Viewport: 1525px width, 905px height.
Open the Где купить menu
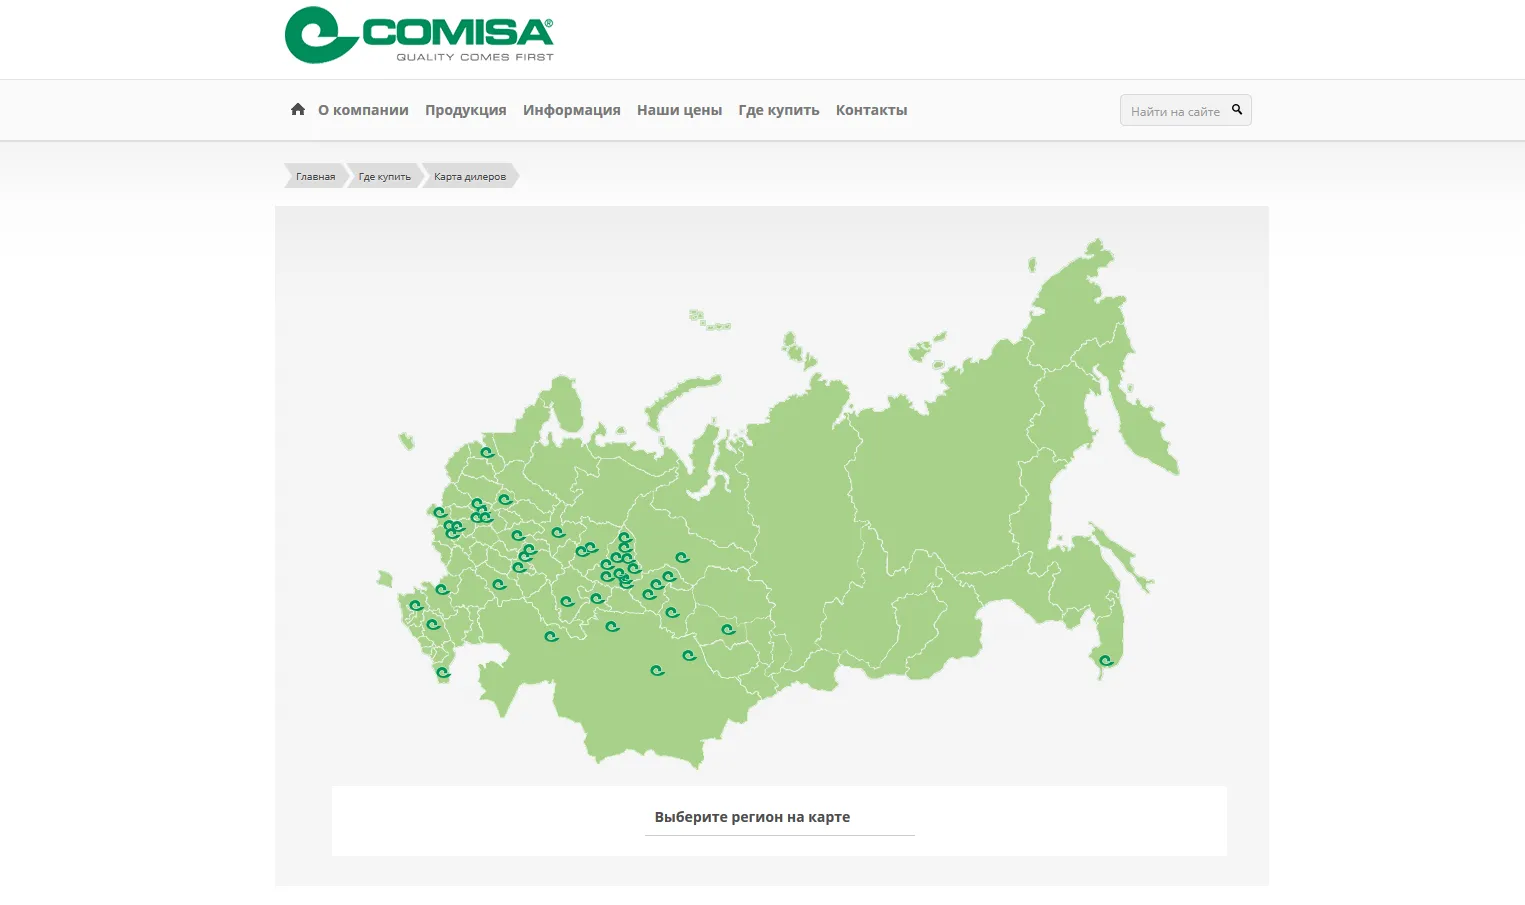point(779,110)
